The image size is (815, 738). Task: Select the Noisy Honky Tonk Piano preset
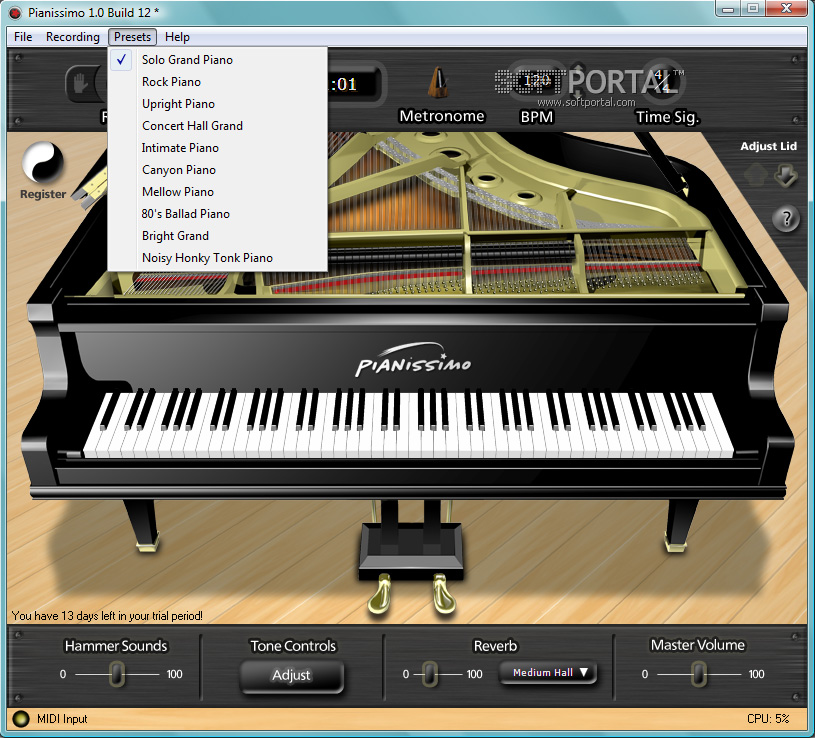click(x=217, y=258)
